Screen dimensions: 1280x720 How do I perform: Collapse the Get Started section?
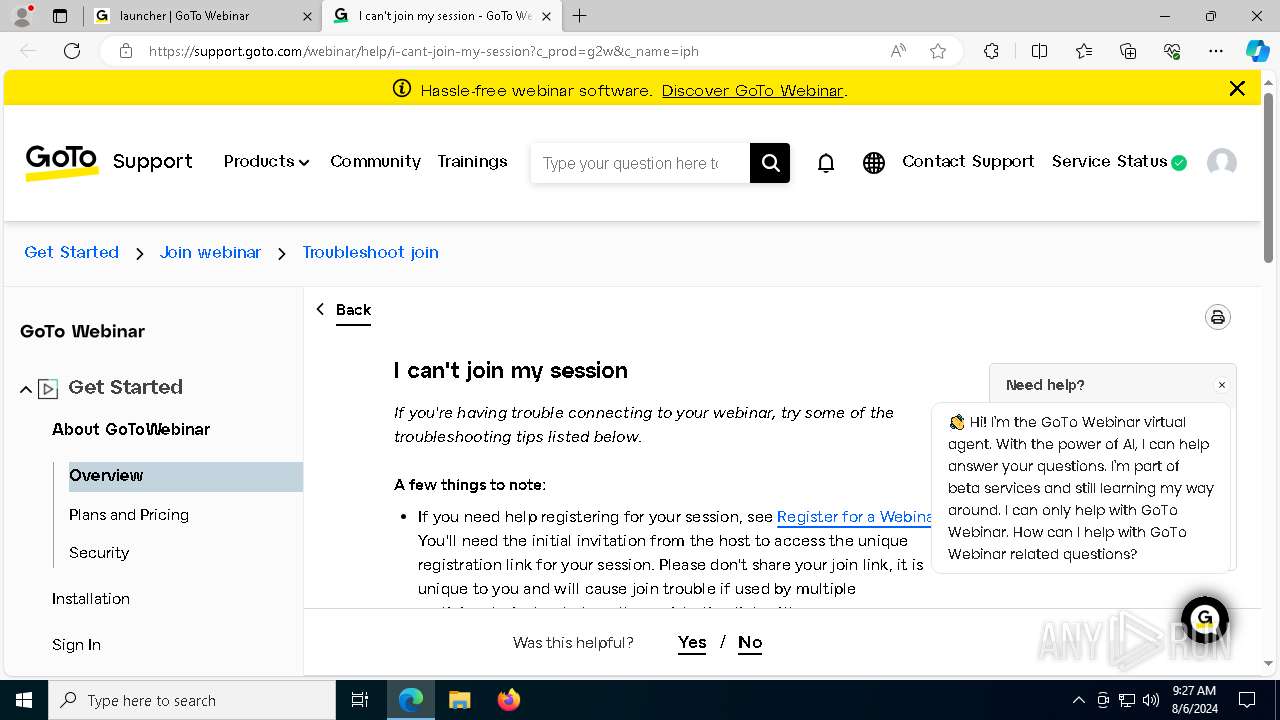(26, 389)
